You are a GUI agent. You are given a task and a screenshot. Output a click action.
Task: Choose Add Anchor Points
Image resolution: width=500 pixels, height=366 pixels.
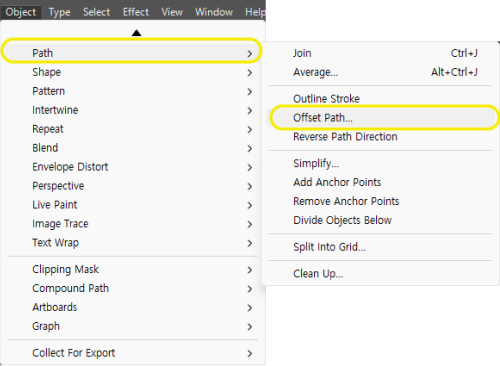pyautogui.click(x=380, y=182)
